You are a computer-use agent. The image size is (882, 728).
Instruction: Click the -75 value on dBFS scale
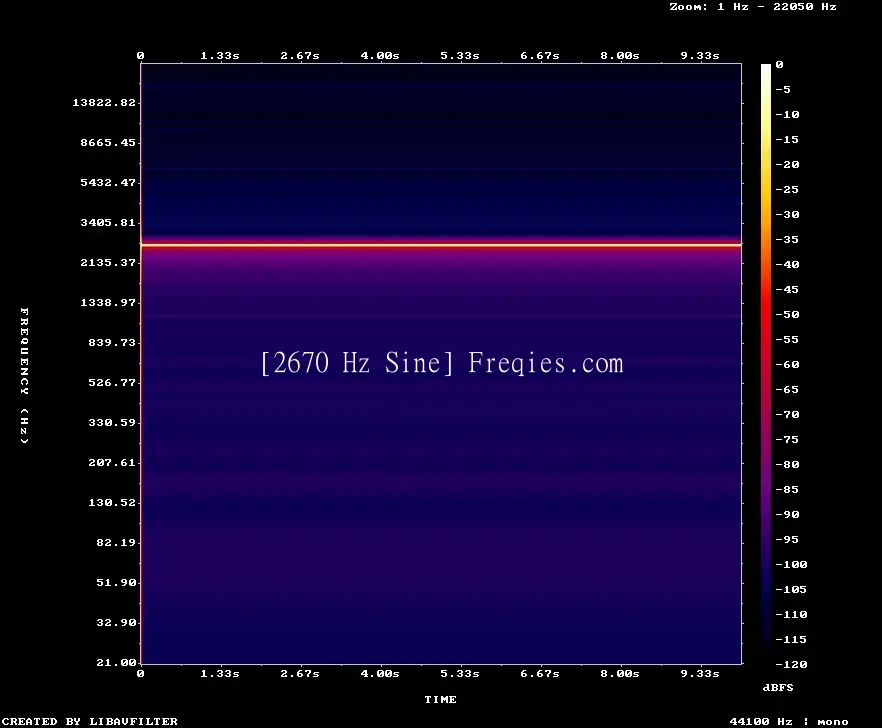787,439
